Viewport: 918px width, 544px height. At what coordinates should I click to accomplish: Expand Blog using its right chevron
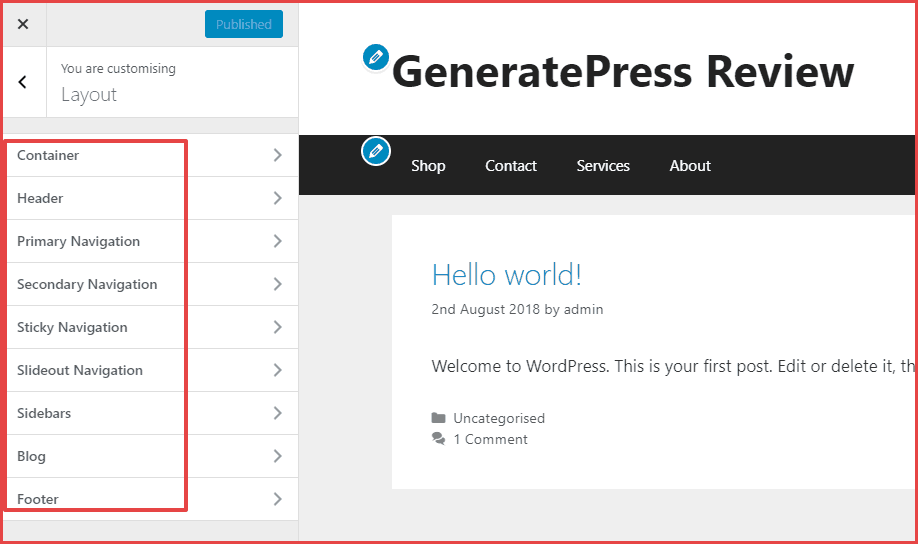coord(278,456)
